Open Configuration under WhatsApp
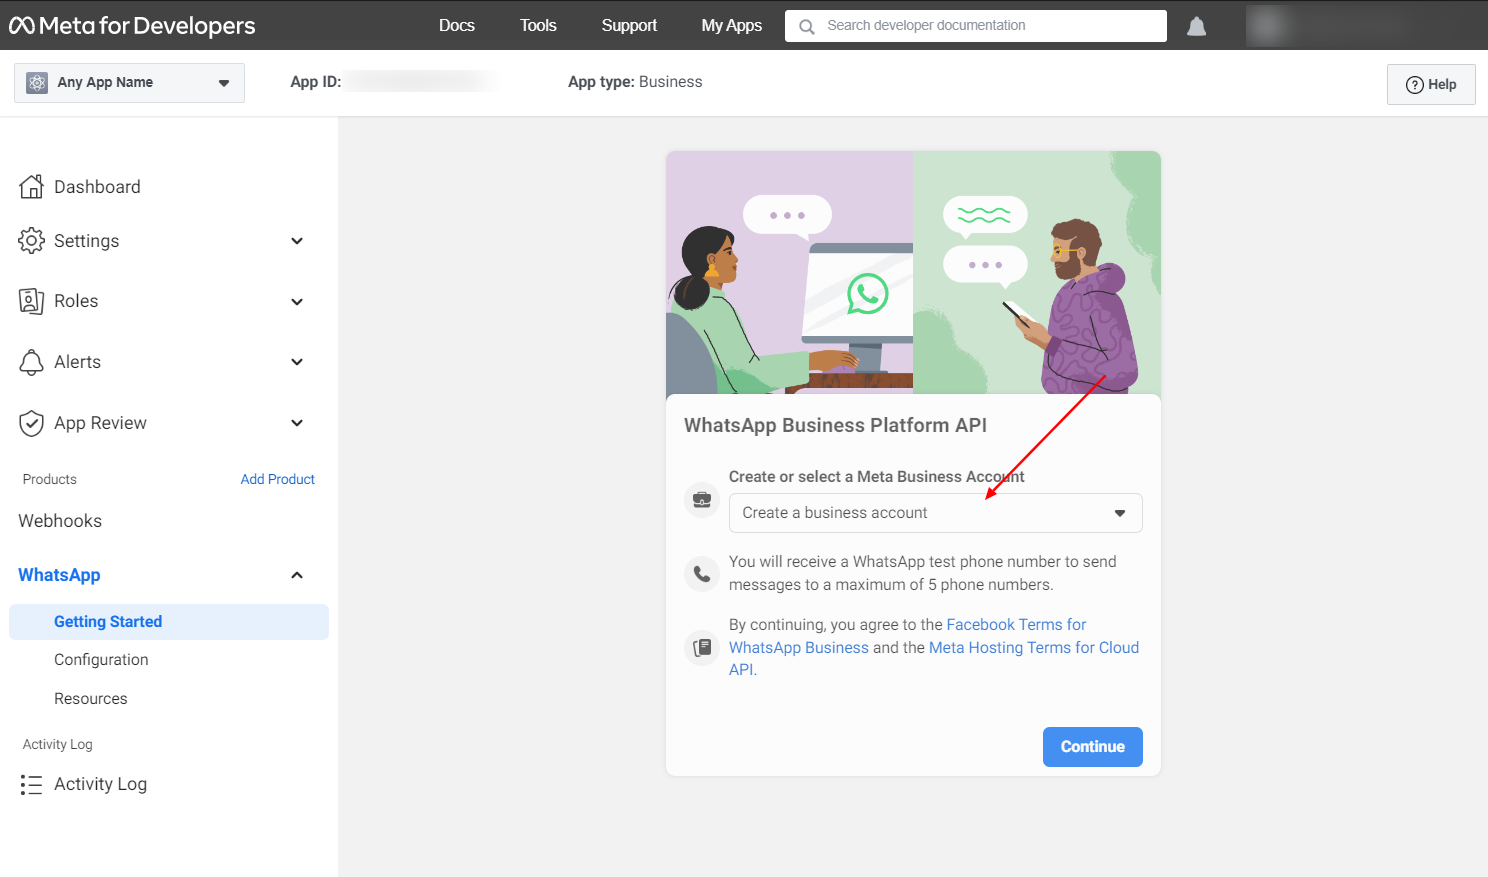The width and height of the screenshot is (1488, 877). pos(101,660)
